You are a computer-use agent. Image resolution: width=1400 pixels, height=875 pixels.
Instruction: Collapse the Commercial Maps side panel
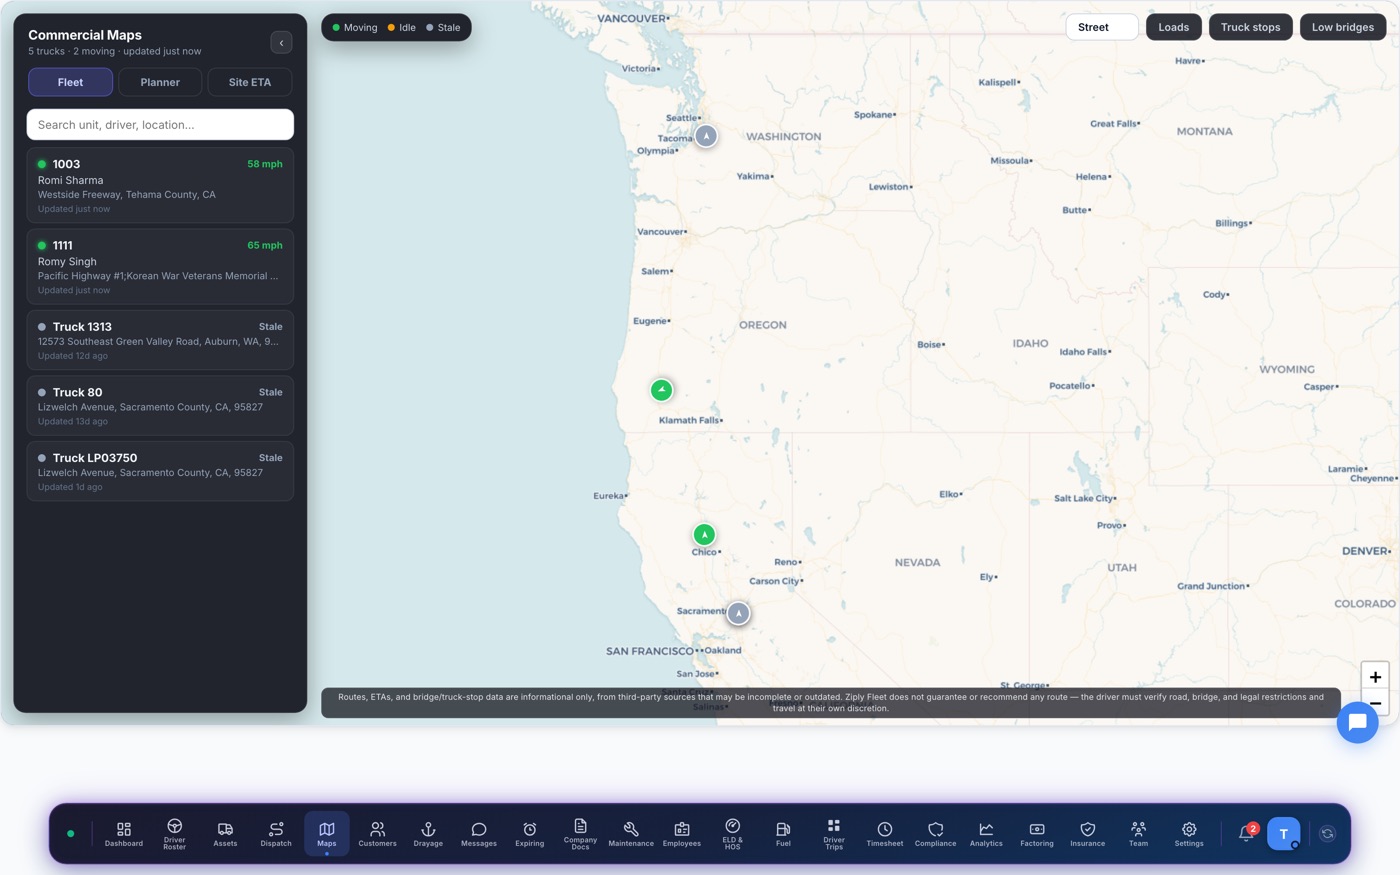point(281,42)
